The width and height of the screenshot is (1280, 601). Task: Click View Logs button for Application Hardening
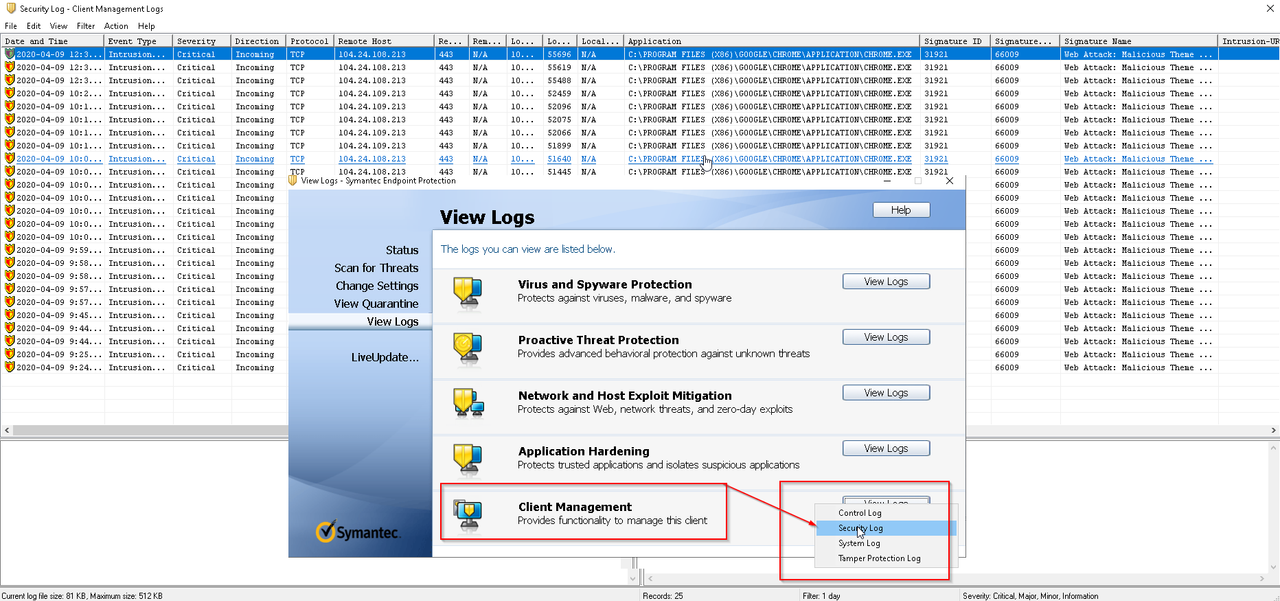[886, 449]
